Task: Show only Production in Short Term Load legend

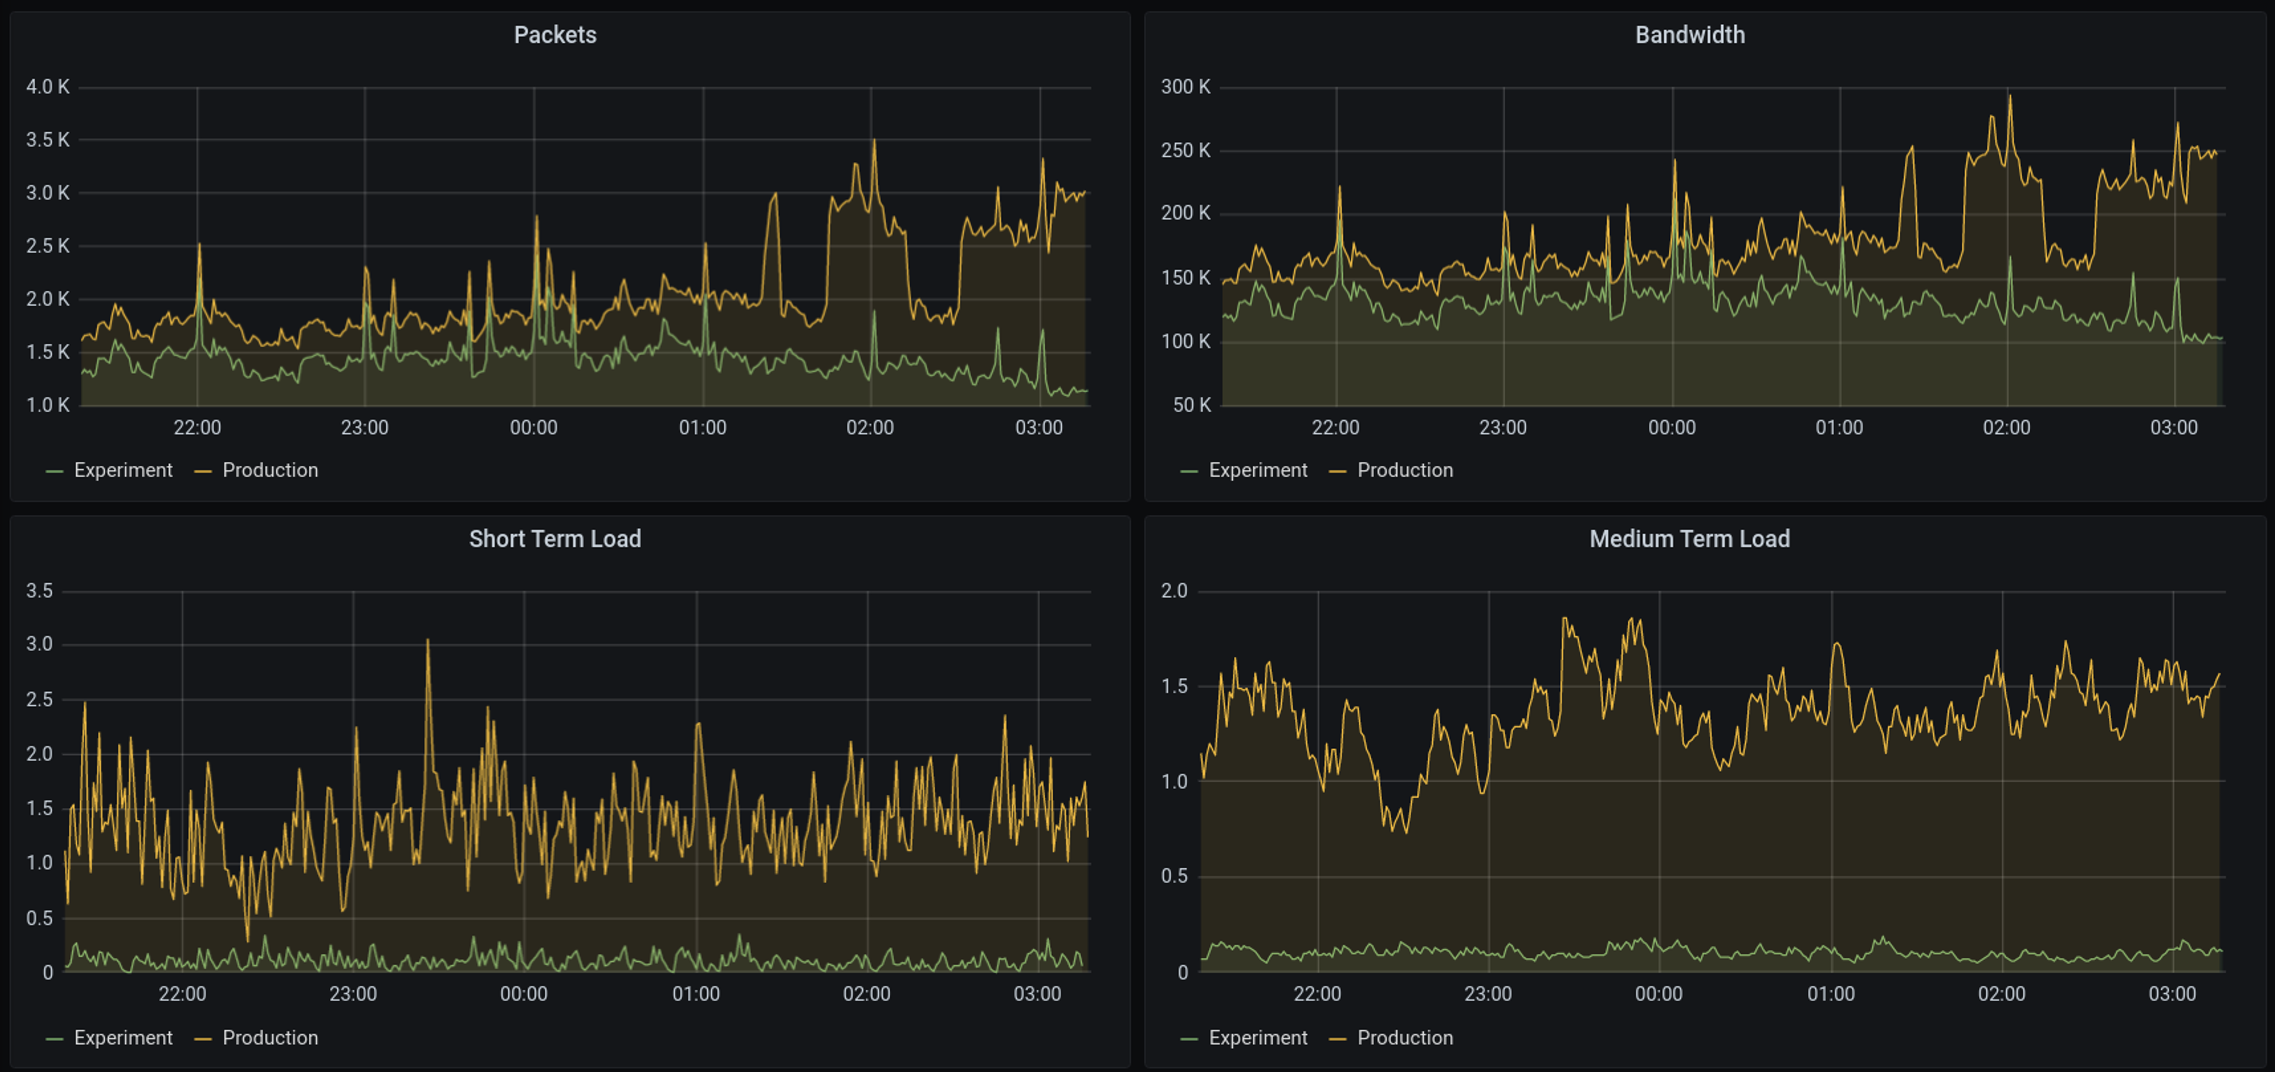Action: (270, 1038)
